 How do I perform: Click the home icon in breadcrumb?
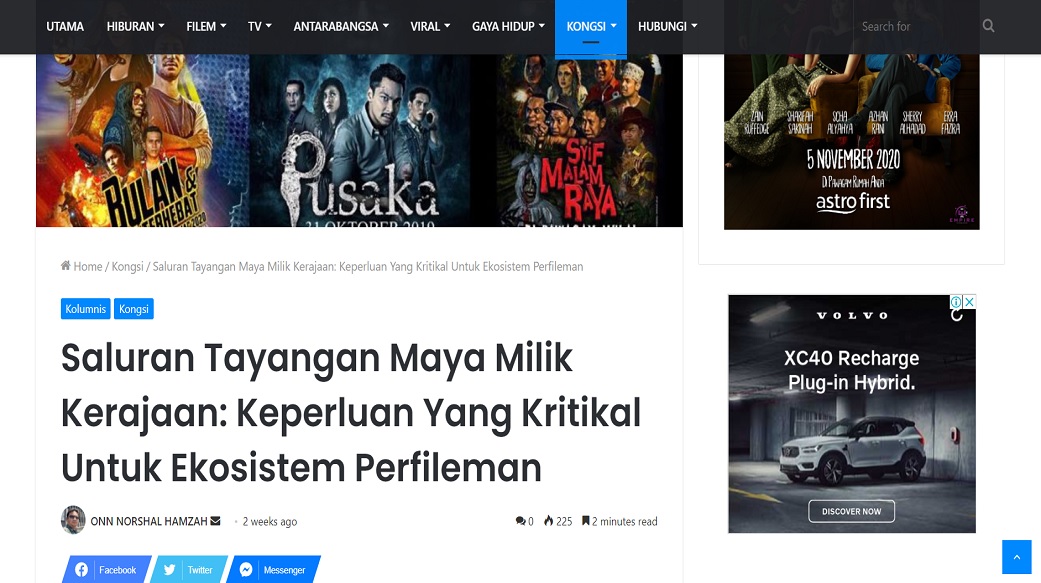coord(66,266)
